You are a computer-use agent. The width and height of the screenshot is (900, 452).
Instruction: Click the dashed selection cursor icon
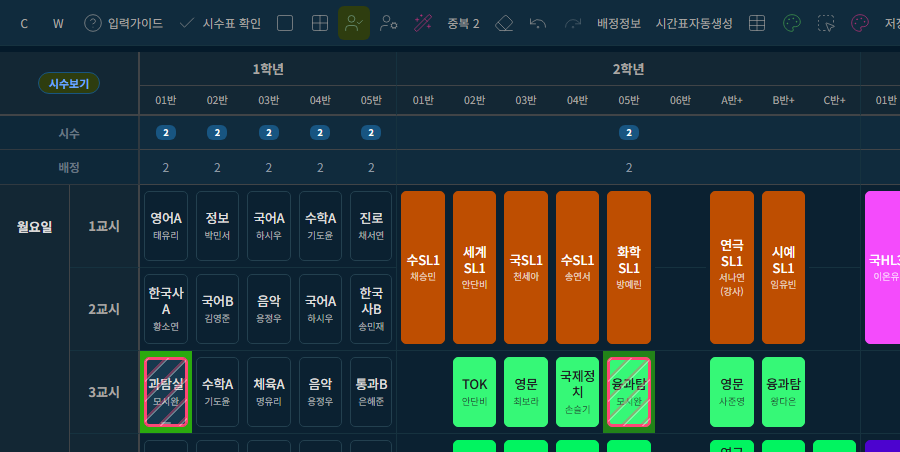click(x=826, y=23)
